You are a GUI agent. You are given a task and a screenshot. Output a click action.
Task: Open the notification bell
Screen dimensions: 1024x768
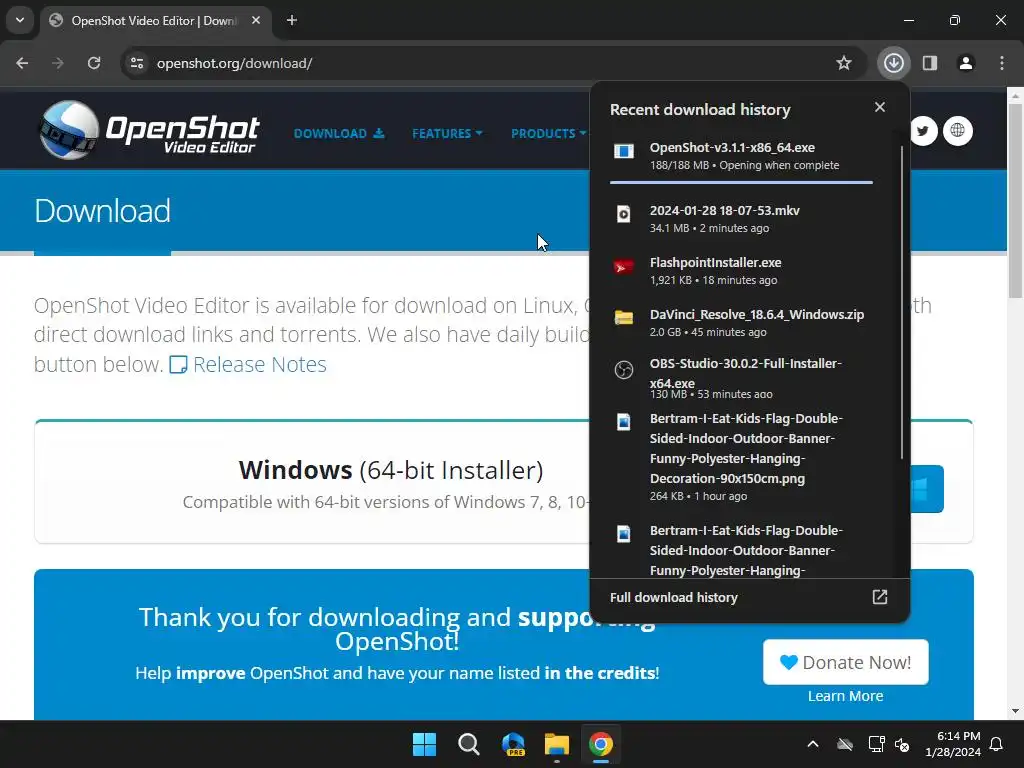997,744
